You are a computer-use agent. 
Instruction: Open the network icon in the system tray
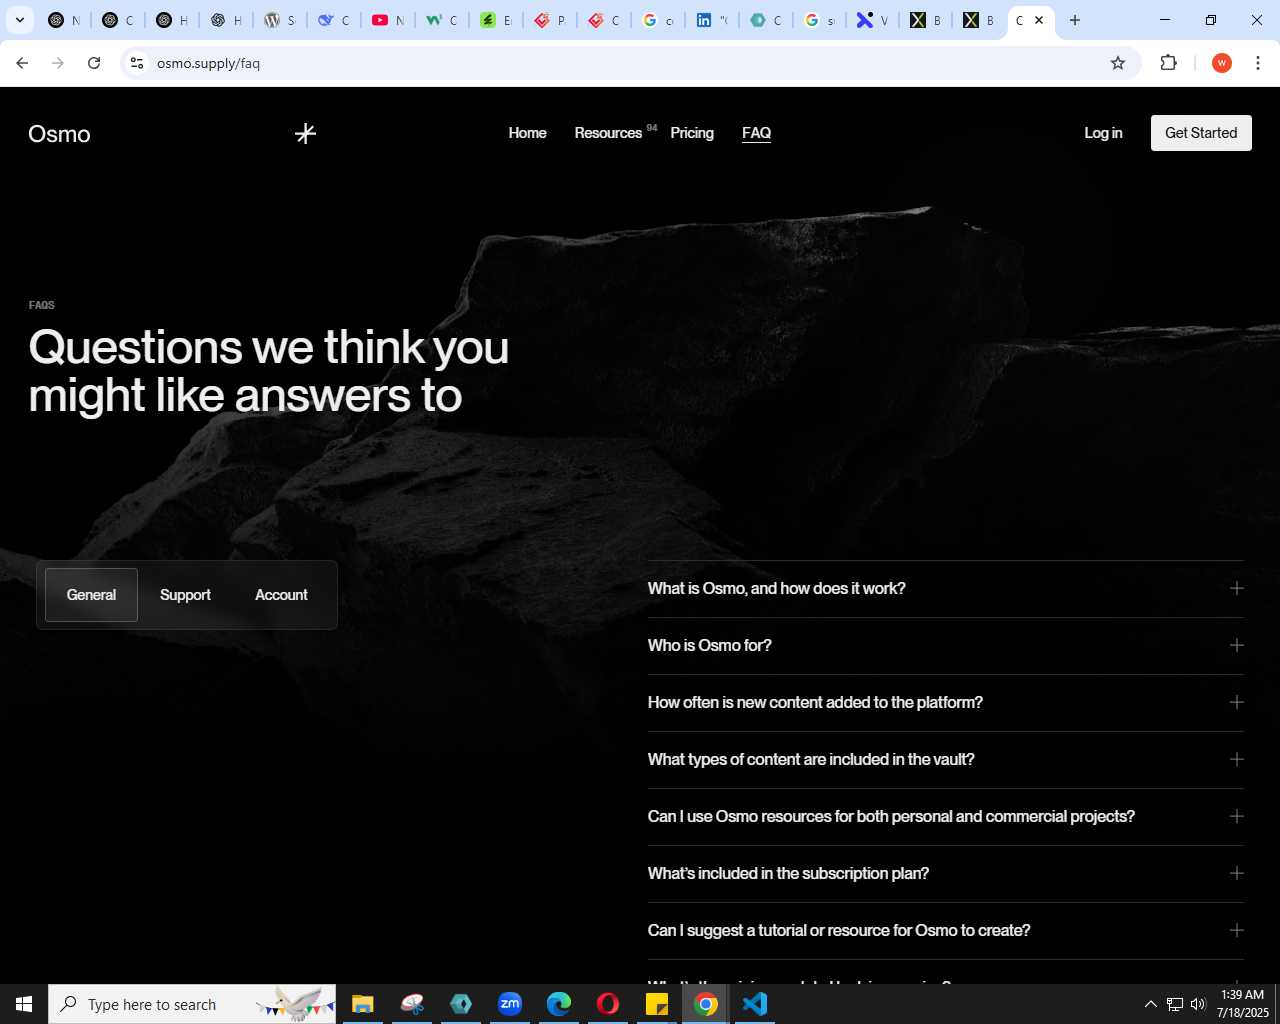click(x=1175, y=1004)
